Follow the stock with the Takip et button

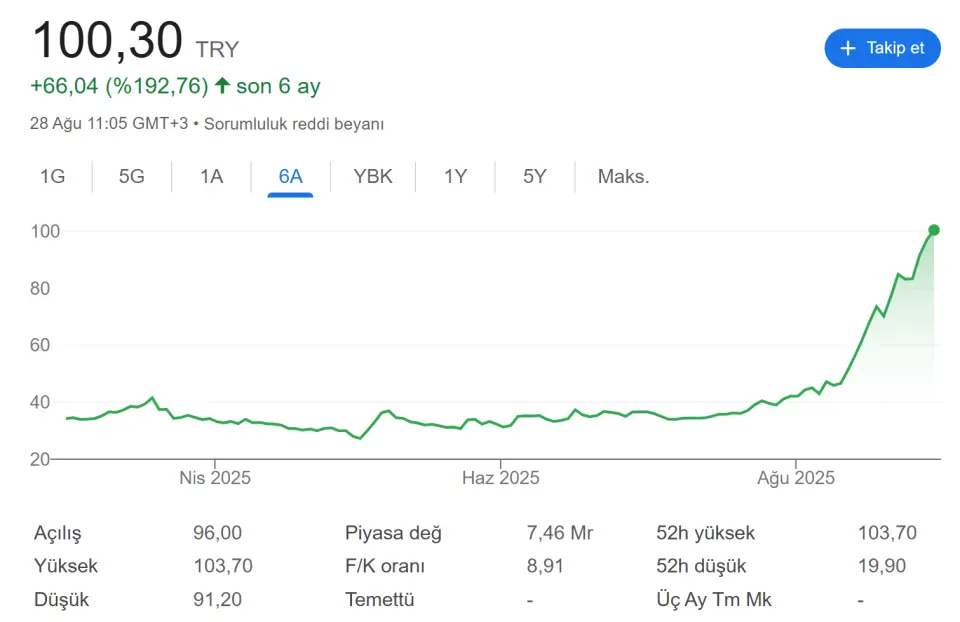[x=882, y=48]
